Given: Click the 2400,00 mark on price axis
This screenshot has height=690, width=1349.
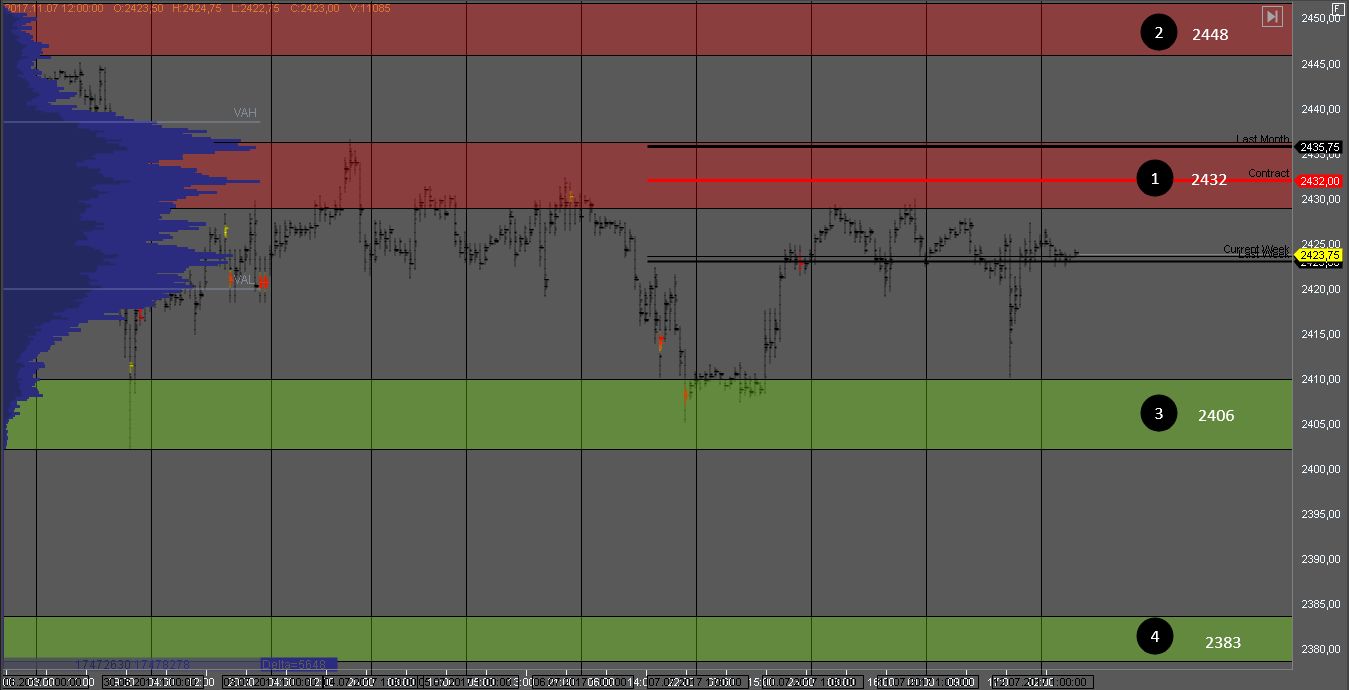Looking at the screenshot, I should click(1320, 469).
